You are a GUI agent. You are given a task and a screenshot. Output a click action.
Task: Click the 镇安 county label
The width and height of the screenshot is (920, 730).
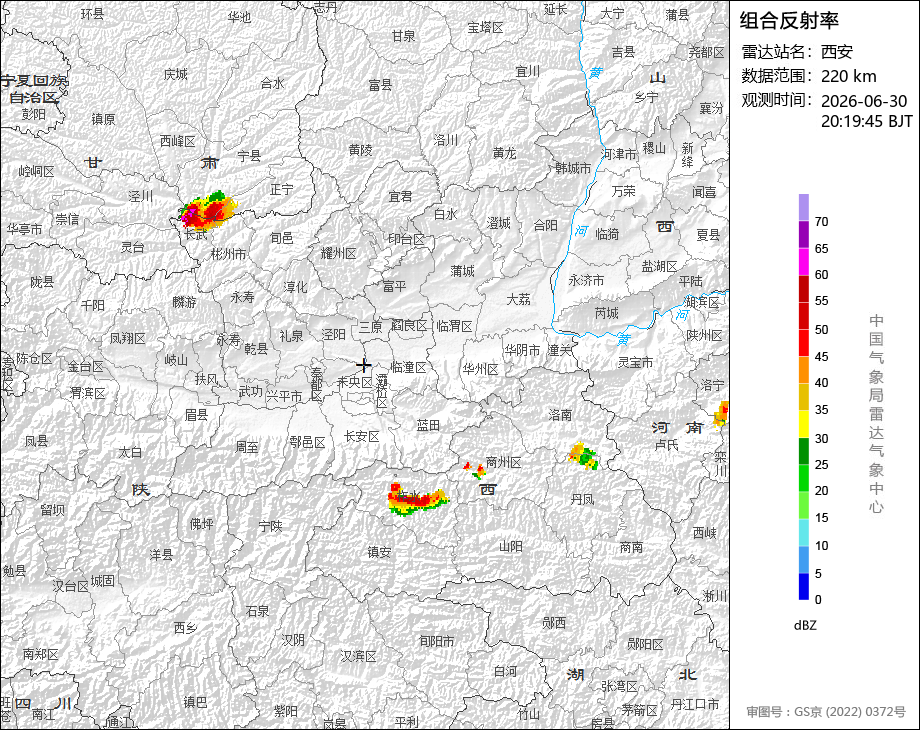(x=379, y=552)
